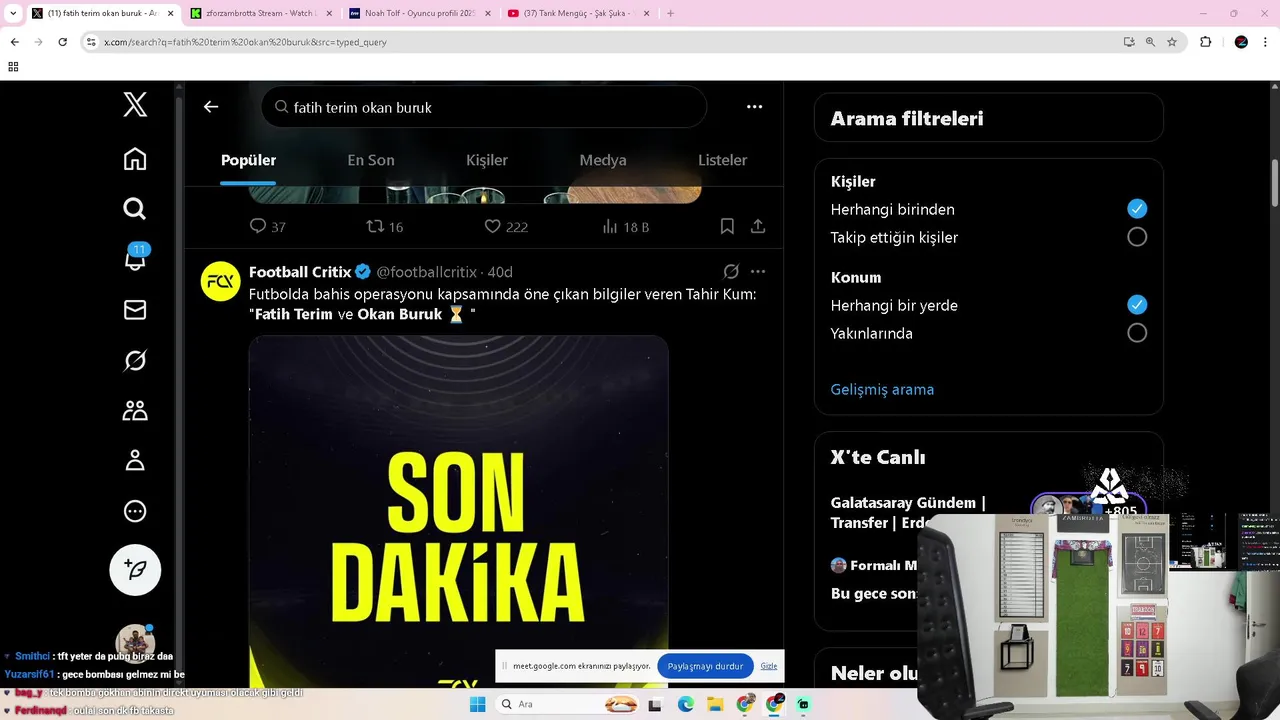Open File Explorer from taskbar
The image size is (1280, 720).
click(x=715, y=704)
